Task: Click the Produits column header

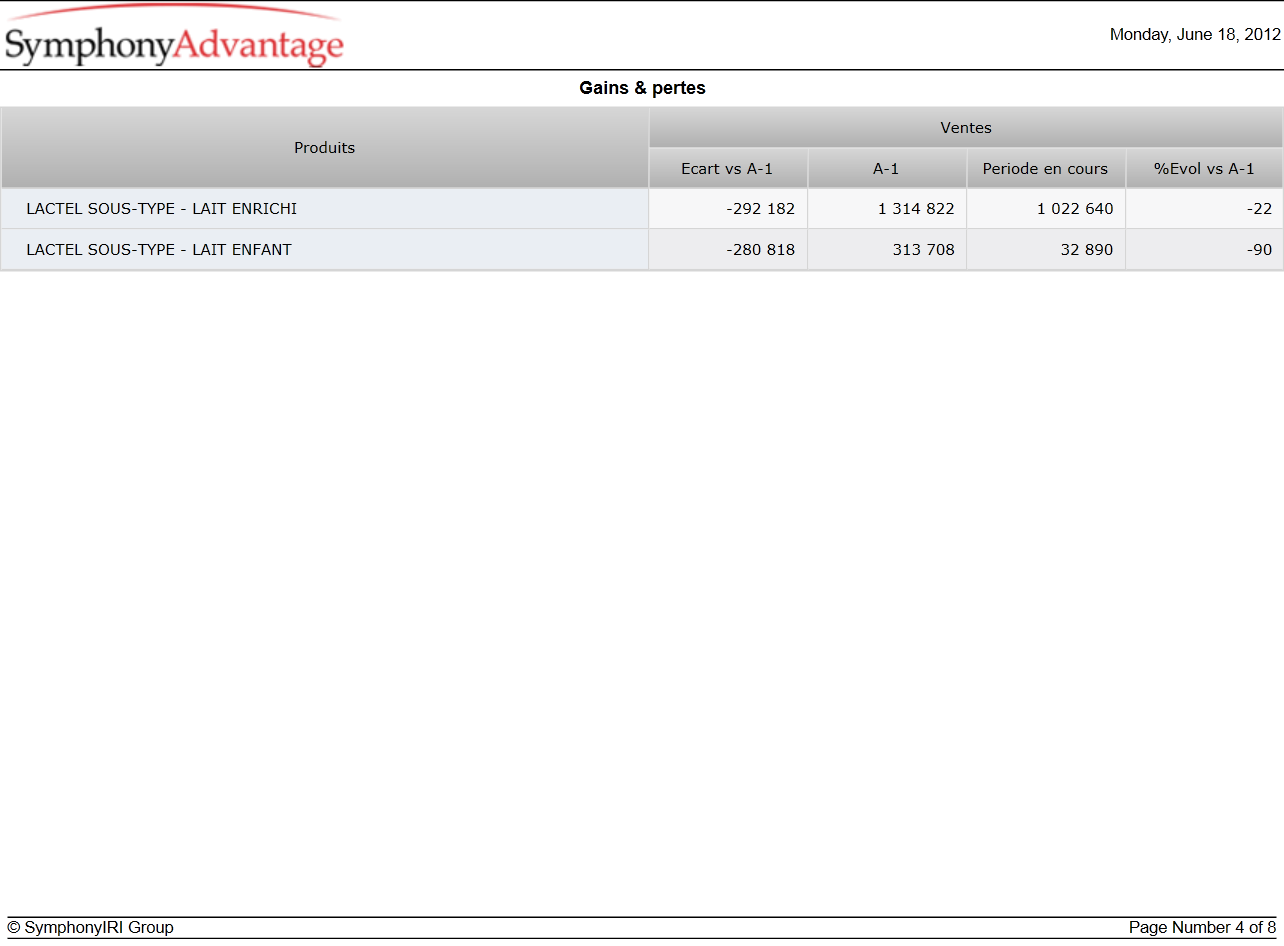Action: coord(325,148)
